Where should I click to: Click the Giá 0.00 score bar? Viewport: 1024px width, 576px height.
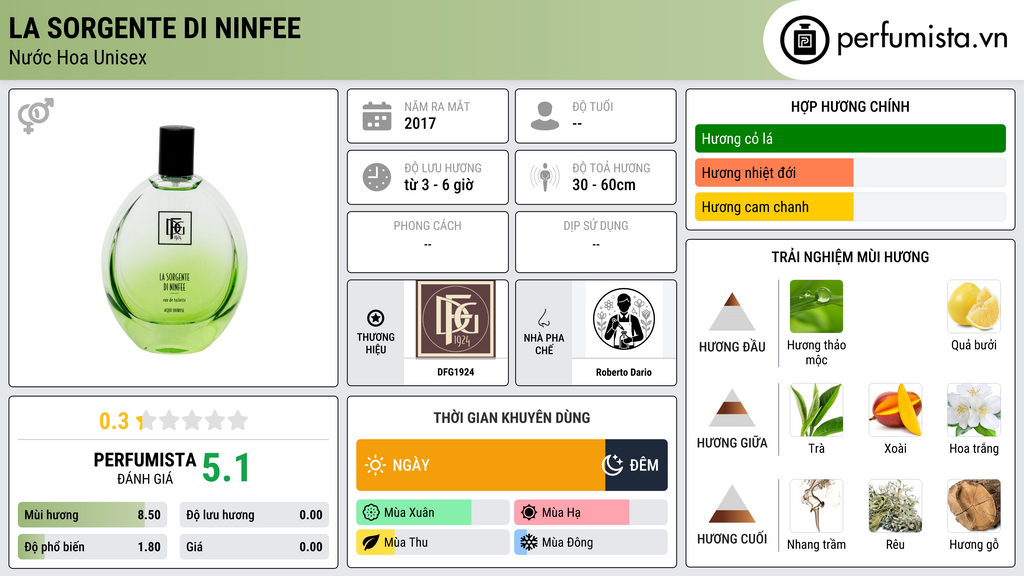tap(254, 547)
